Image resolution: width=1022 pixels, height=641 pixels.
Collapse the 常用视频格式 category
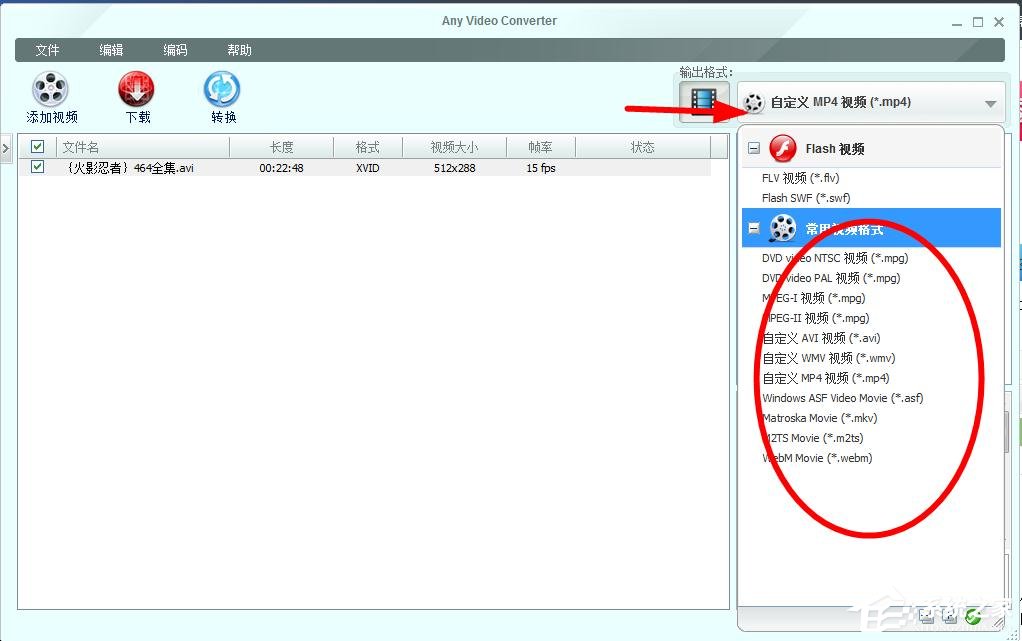pos(754,228)
